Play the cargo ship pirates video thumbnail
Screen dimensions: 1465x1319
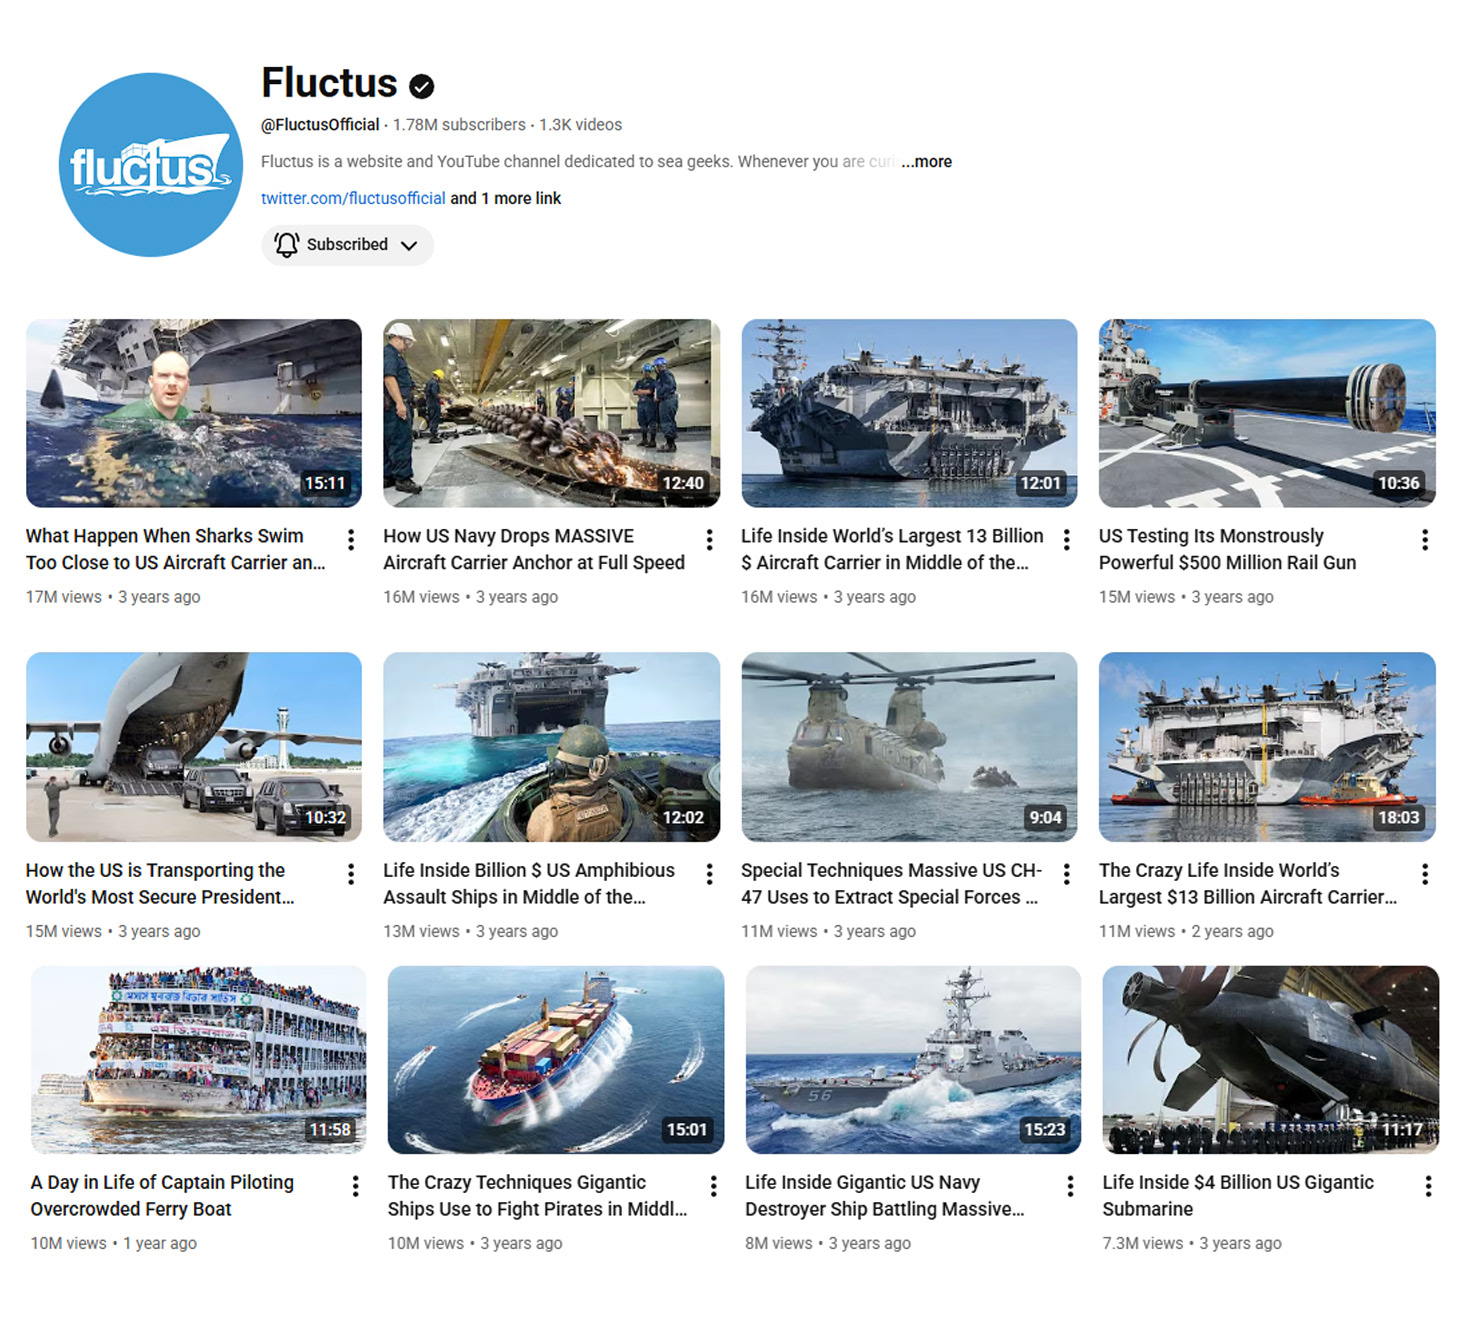556,1059
